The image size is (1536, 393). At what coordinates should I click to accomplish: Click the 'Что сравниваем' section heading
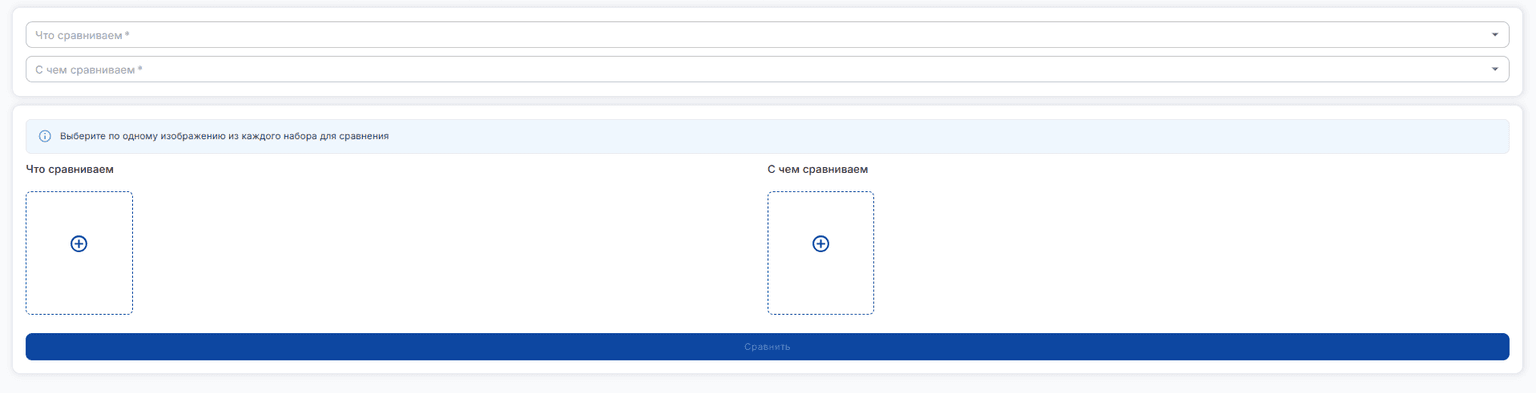(x=70, y=169)
